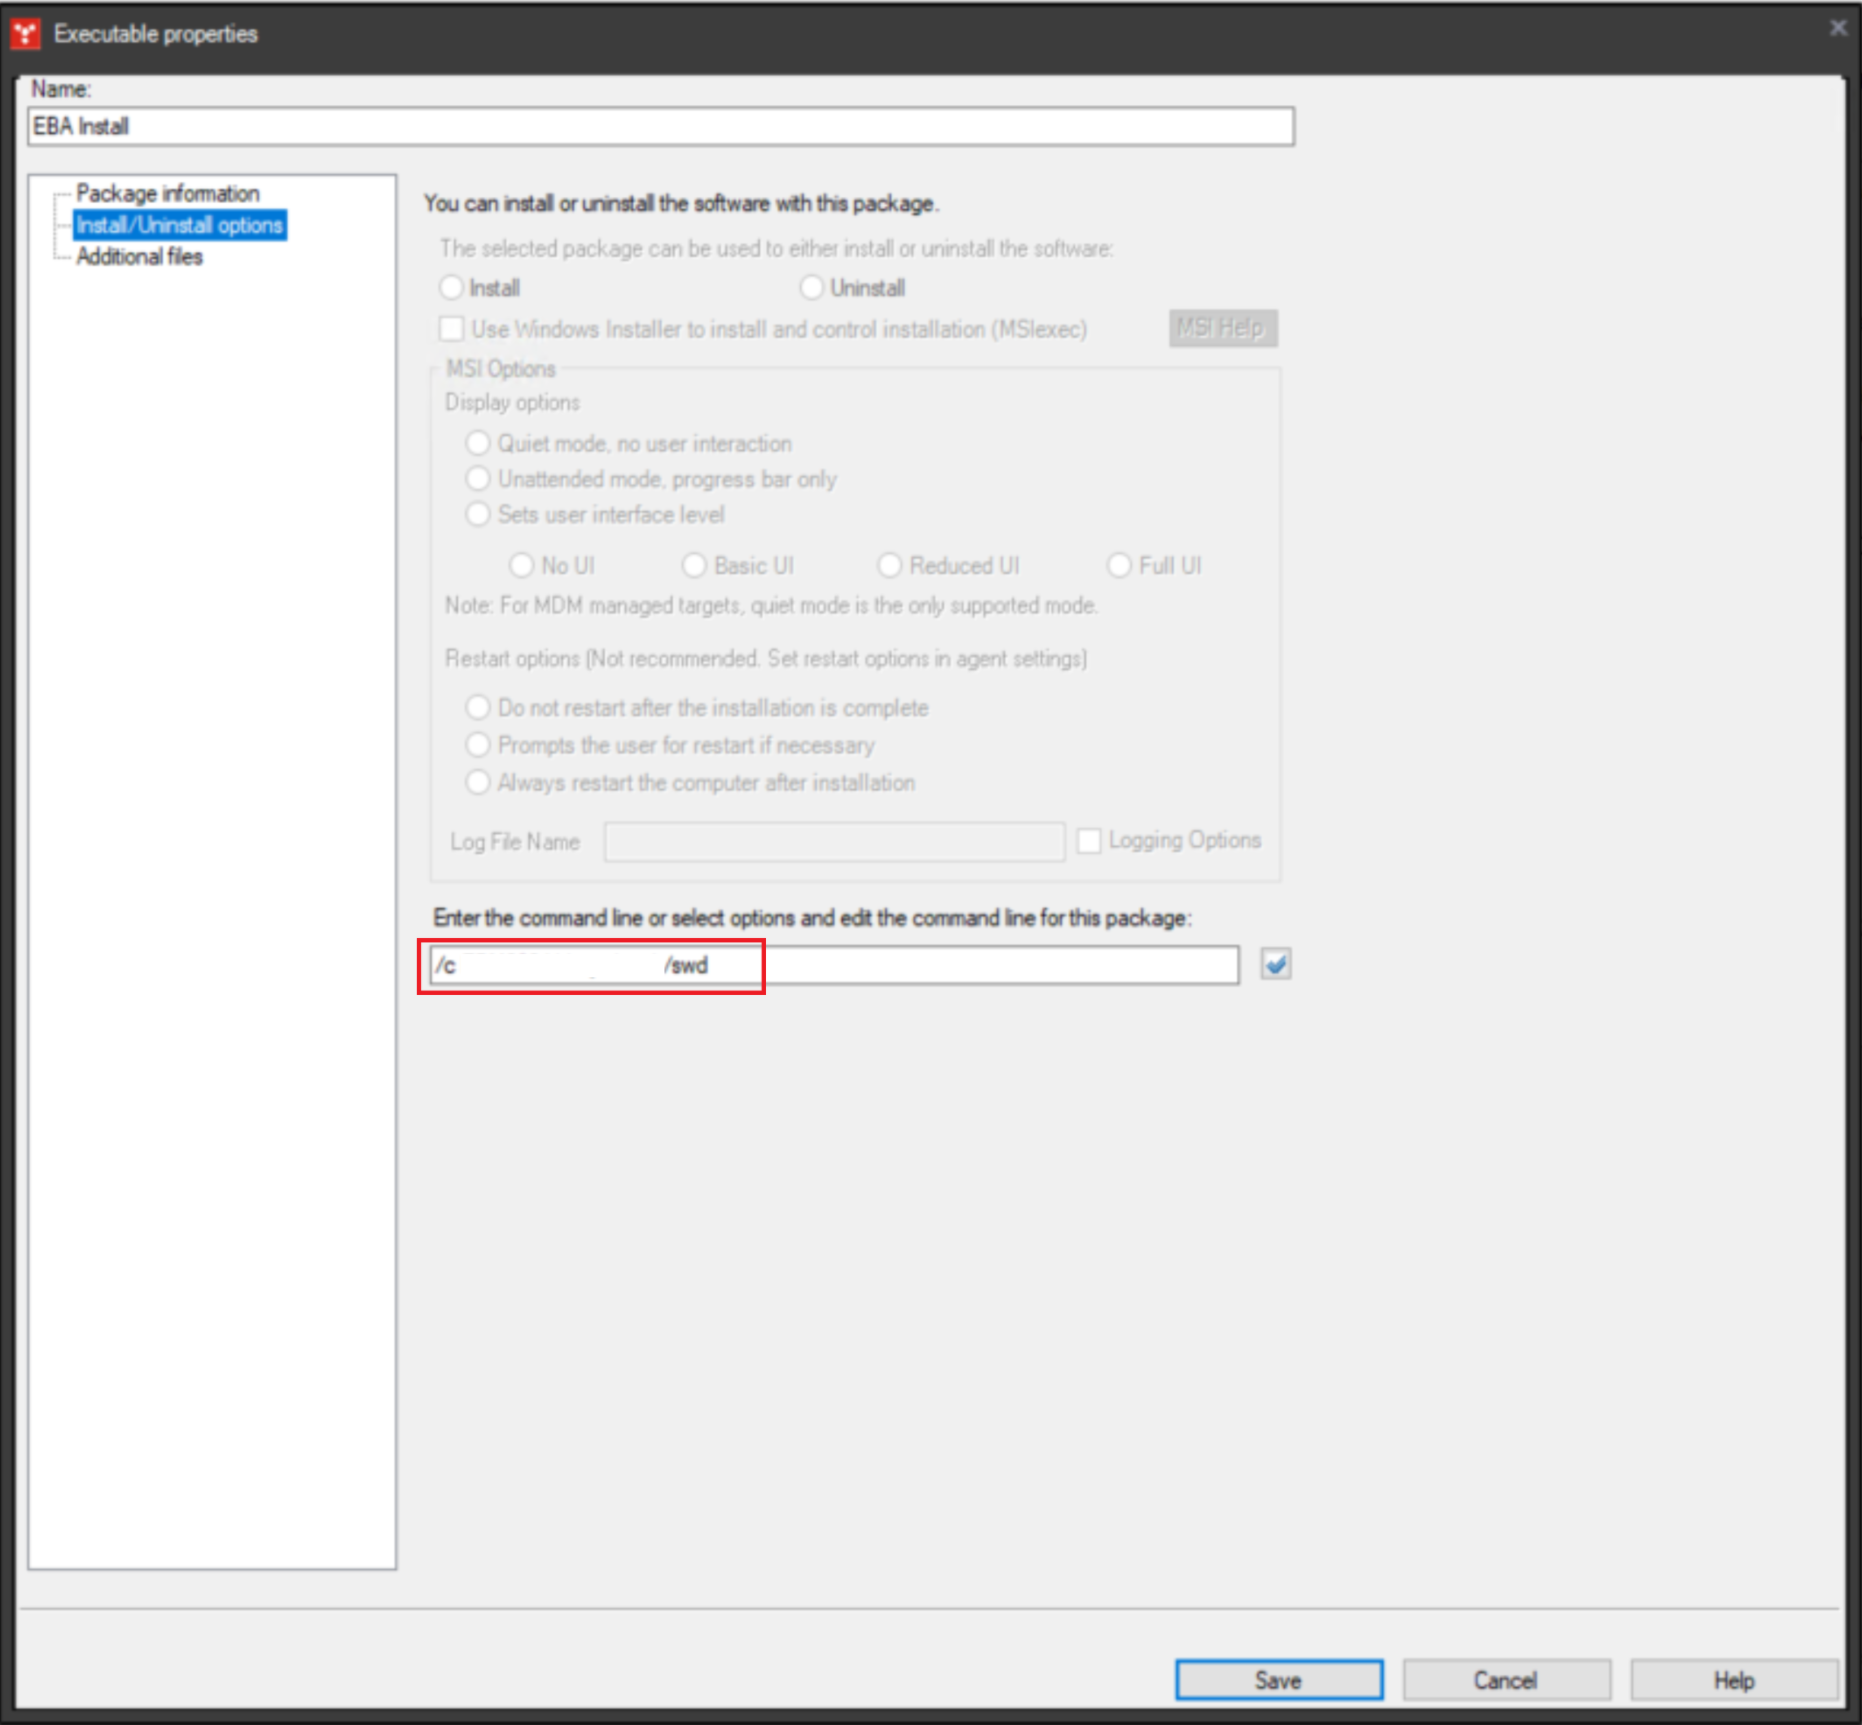Image resolution: width=1862 pixels, height=1725 pixels.
Task: Select "Quiet mode, no user interaction"
Action: (x=477, y=444)
